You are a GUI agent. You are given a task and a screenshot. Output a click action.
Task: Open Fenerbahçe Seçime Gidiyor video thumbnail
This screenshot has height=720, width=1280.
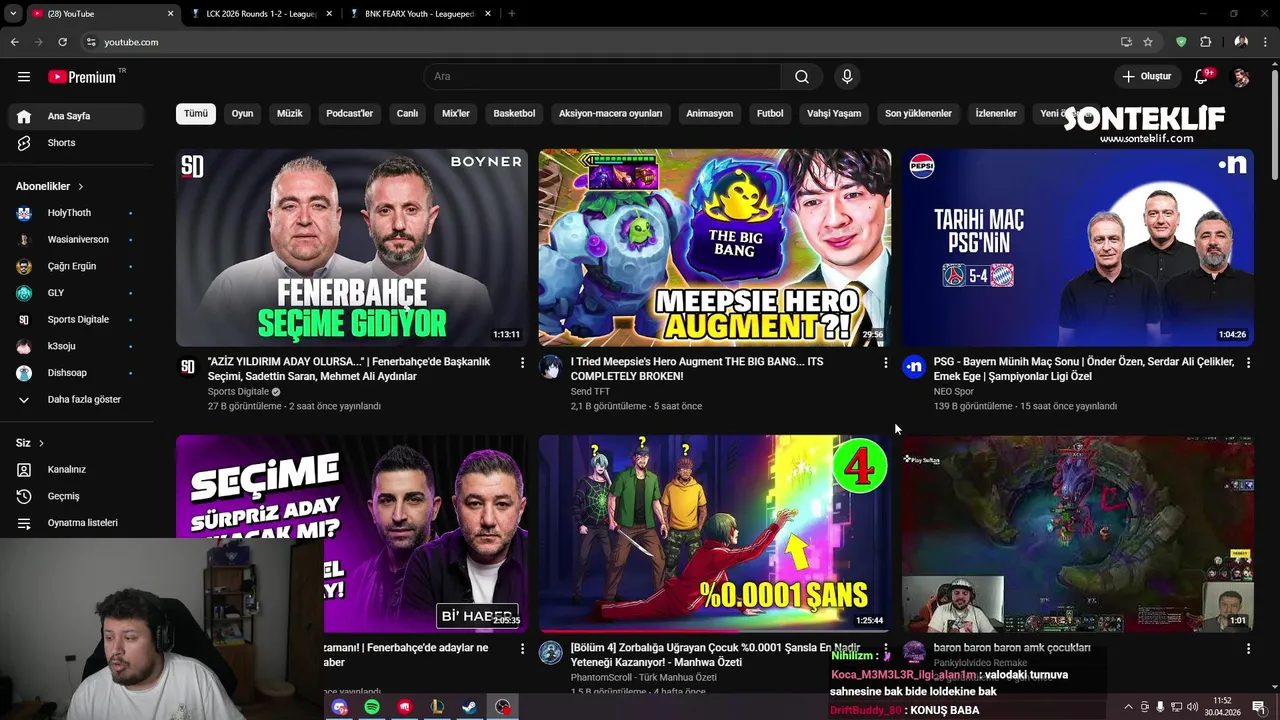352,248
